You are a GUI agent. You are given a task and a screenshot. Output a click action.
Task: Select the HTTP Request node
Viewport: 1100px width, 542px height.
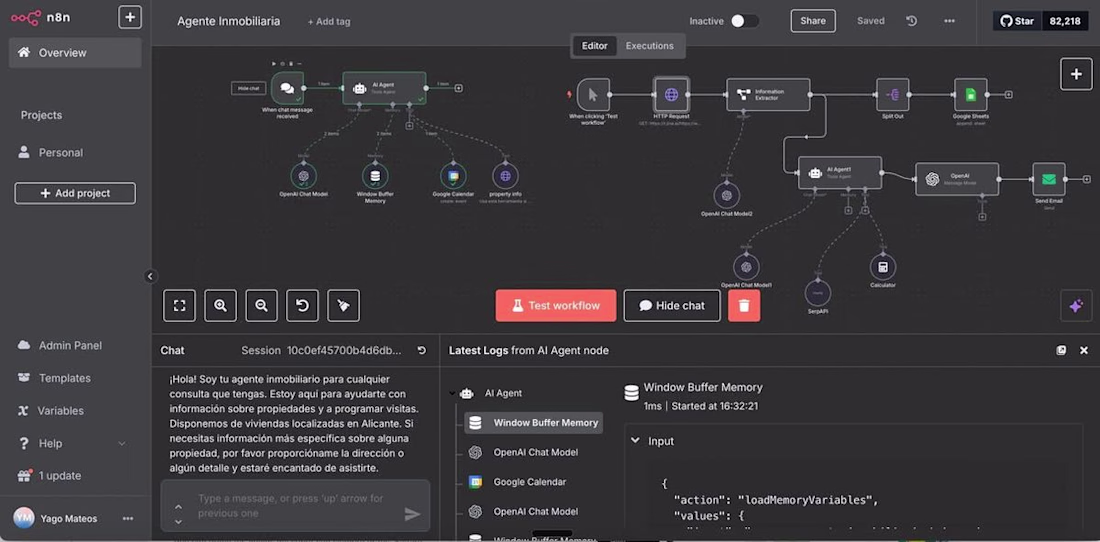point(671,95)
